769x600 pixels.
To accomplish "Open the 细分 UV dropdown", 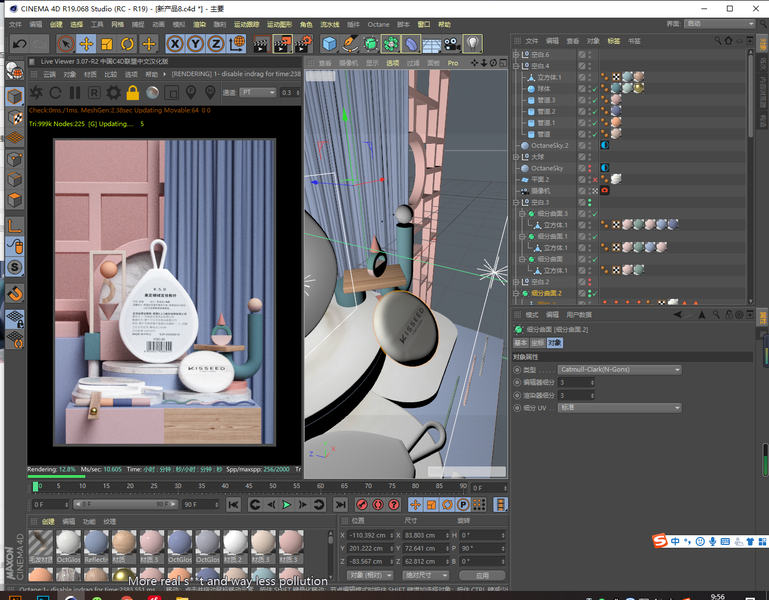I will coord(619,408).
